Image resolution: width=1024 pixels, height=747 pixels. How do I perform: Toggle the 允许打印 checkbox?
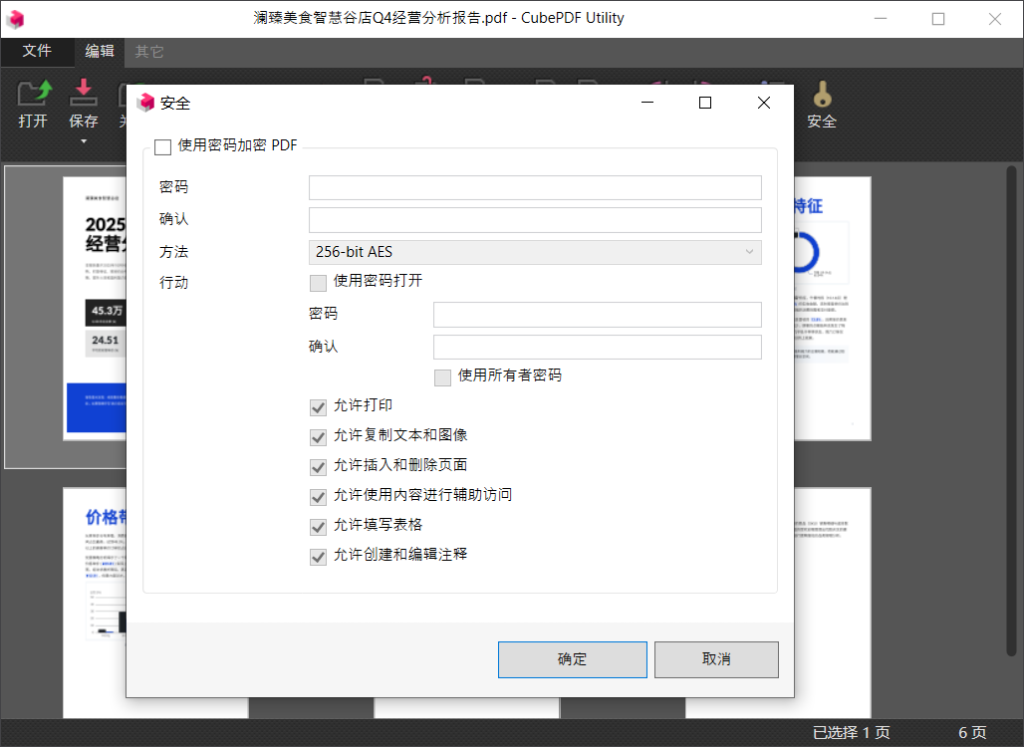[318, 407]
